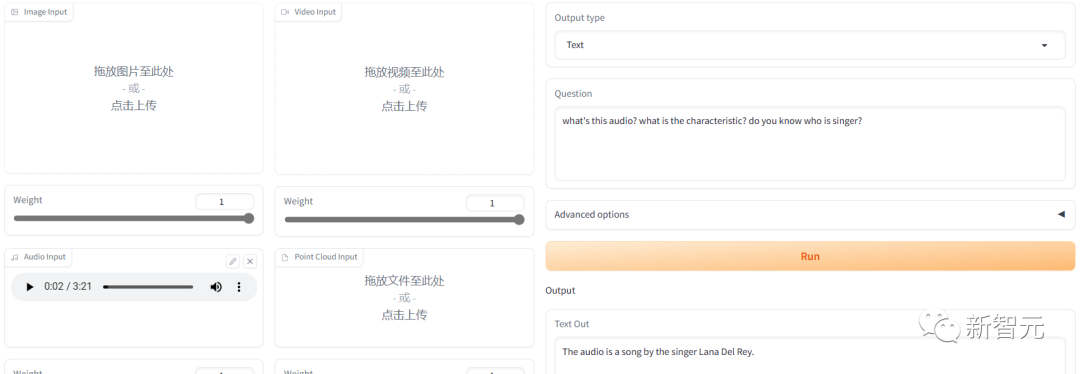Run the model with Run button

tap(810, 256)
